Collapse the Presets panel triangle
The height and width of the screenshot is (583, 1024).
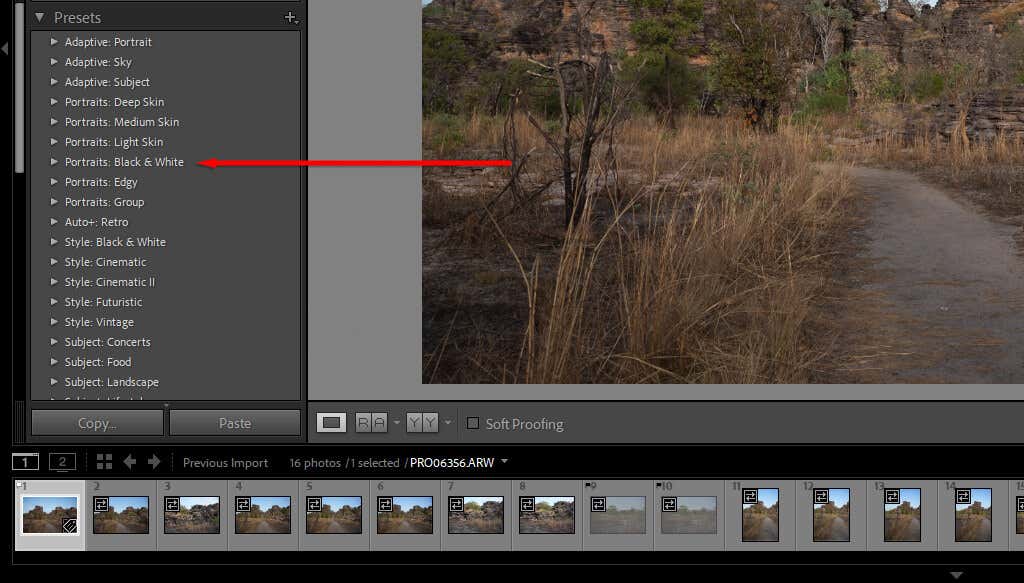coord(39,17)
